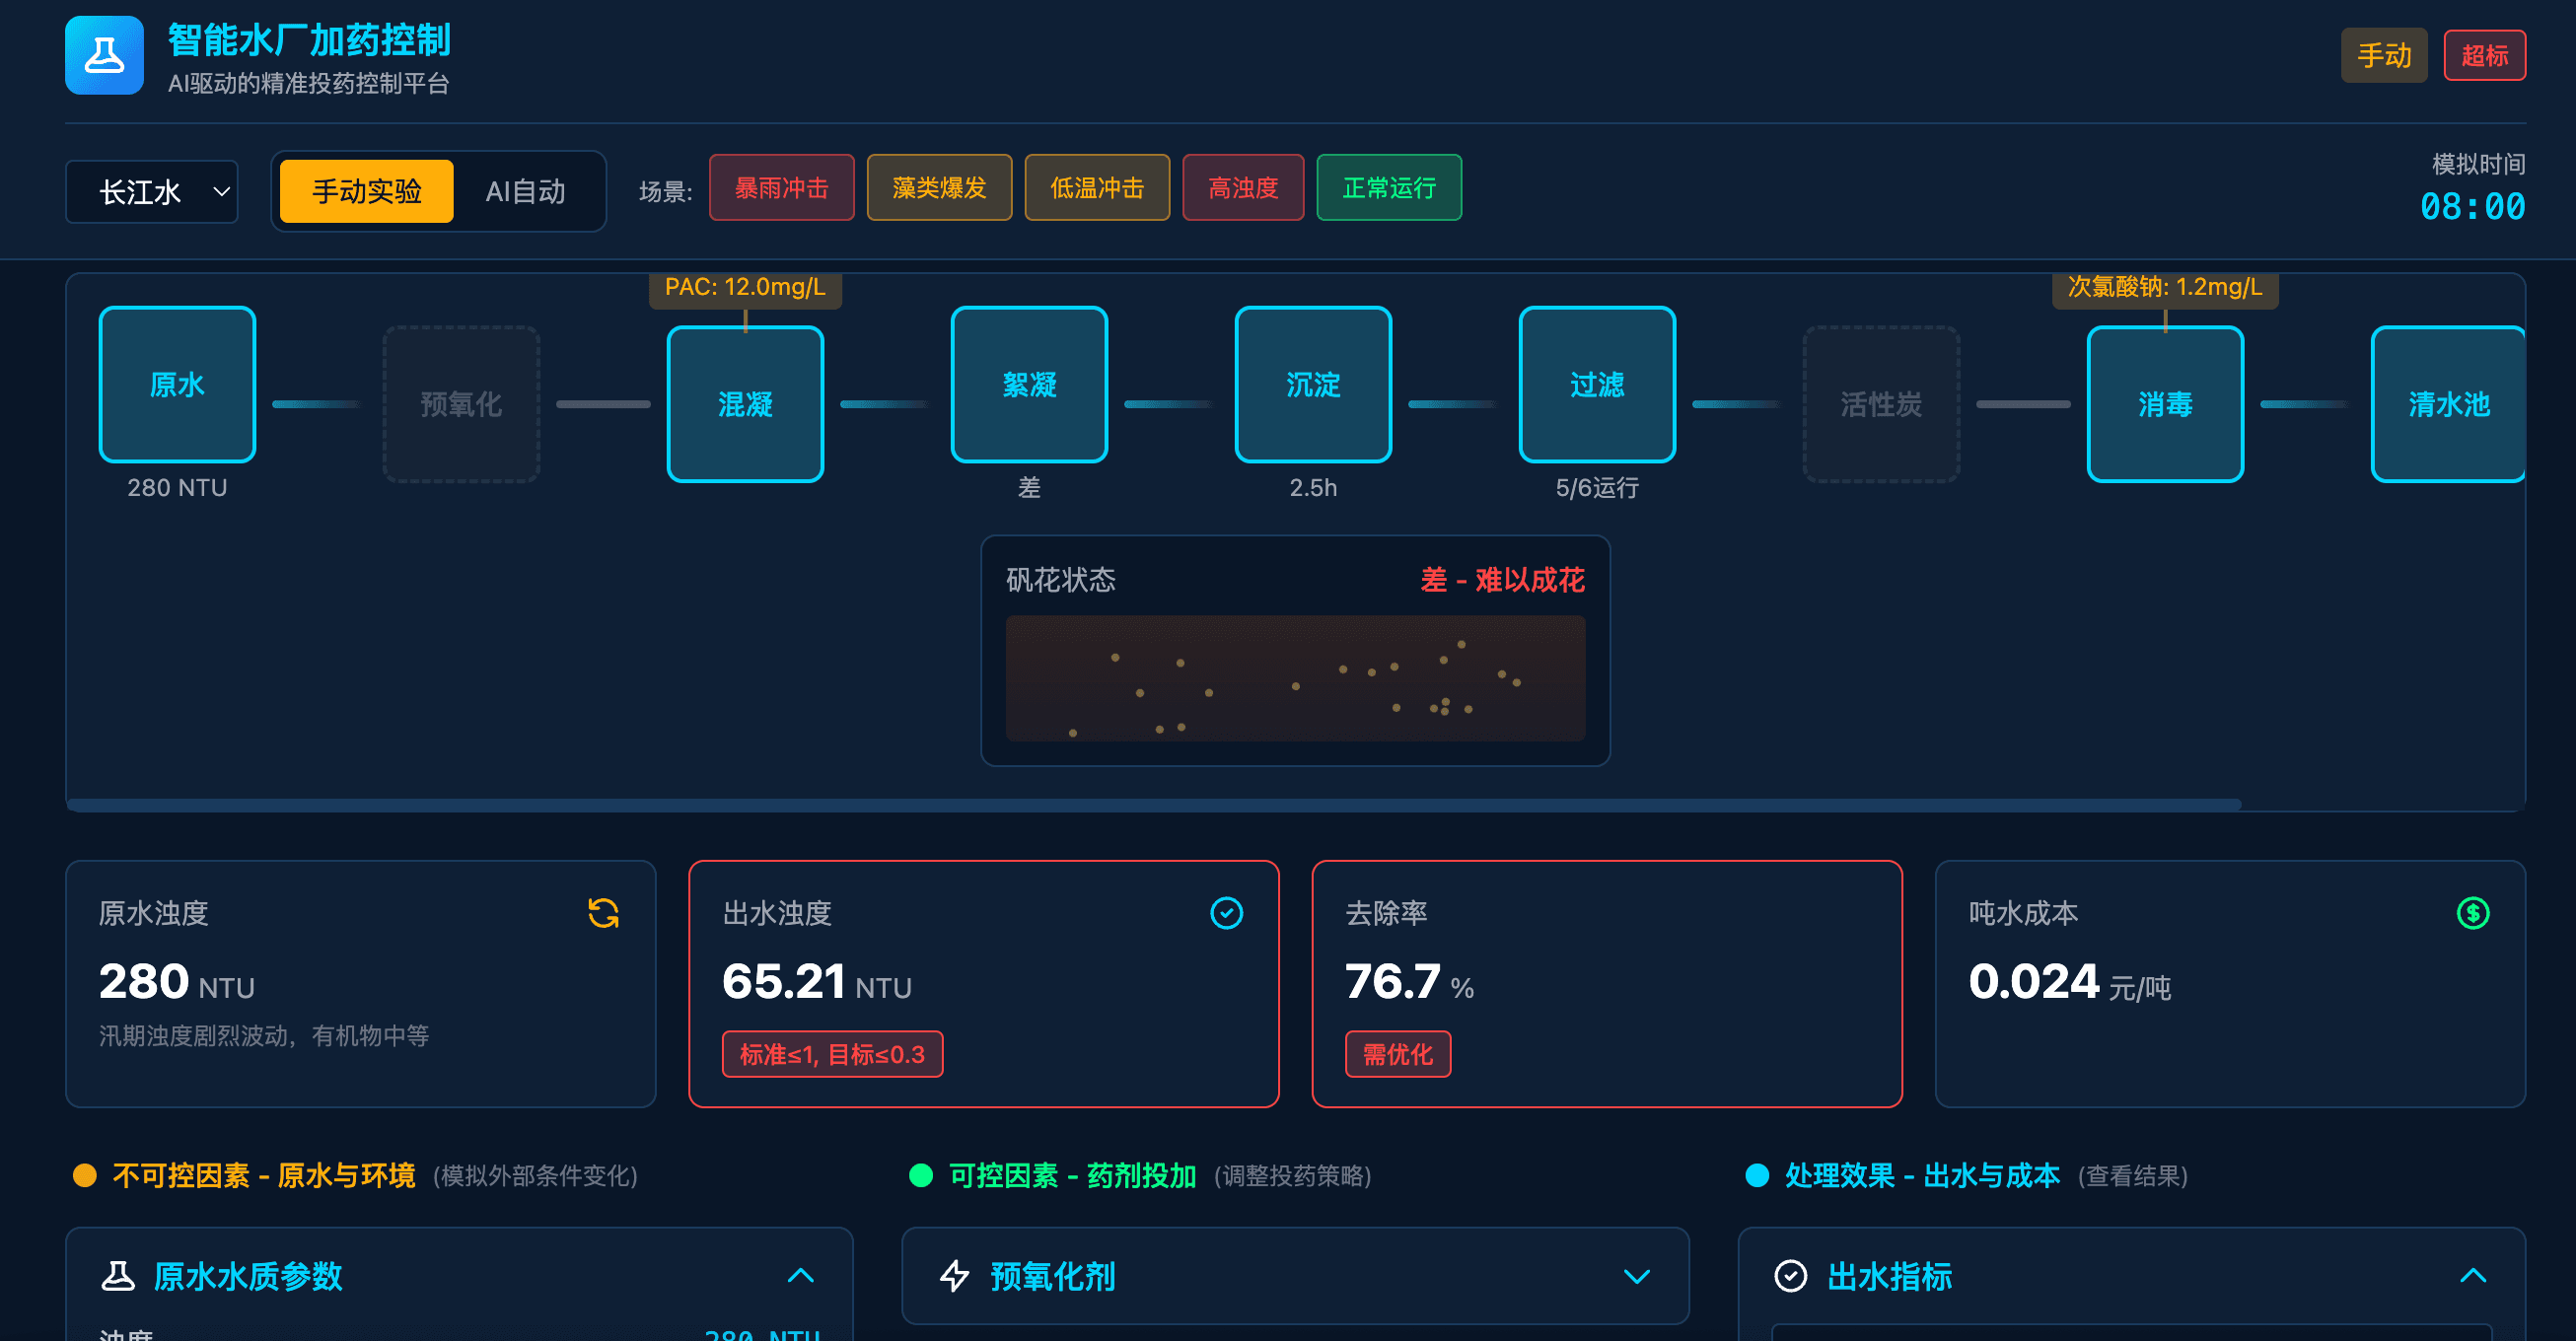The image size is (2576, 1341).
Task: Switch to AI自动 mode
Action: pos(525,191)
